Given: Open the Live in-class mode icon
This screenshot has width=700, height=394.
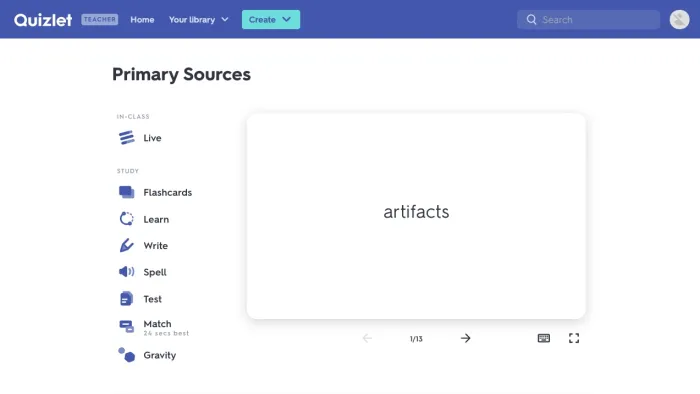Looking at the screenshot, I should 126,138.
